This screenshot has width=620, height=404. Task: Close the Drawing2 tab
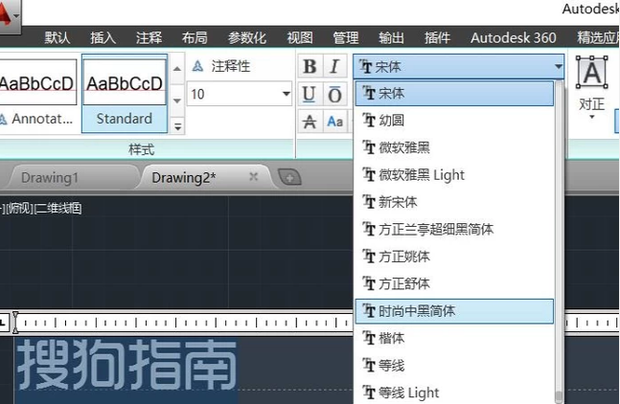pyautogui.click(x=254, y=176)
